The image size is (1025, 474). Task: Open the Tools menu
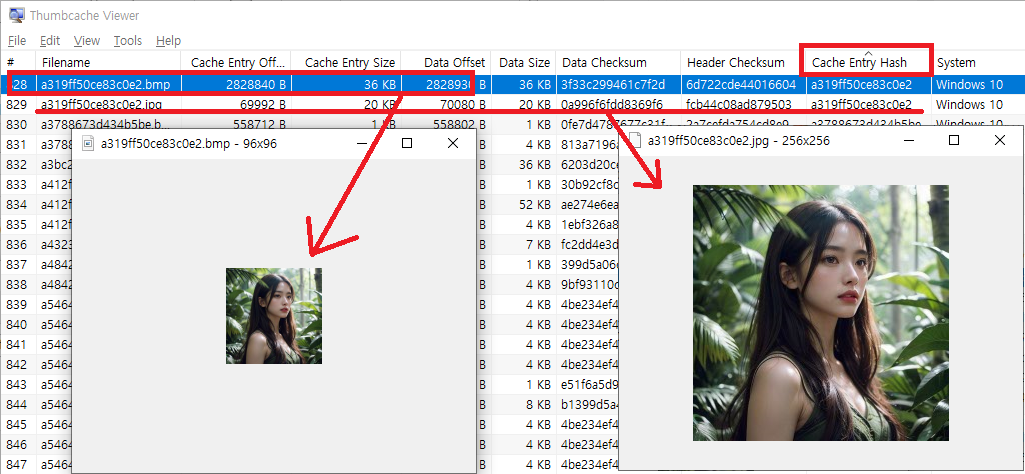(127, 41)
